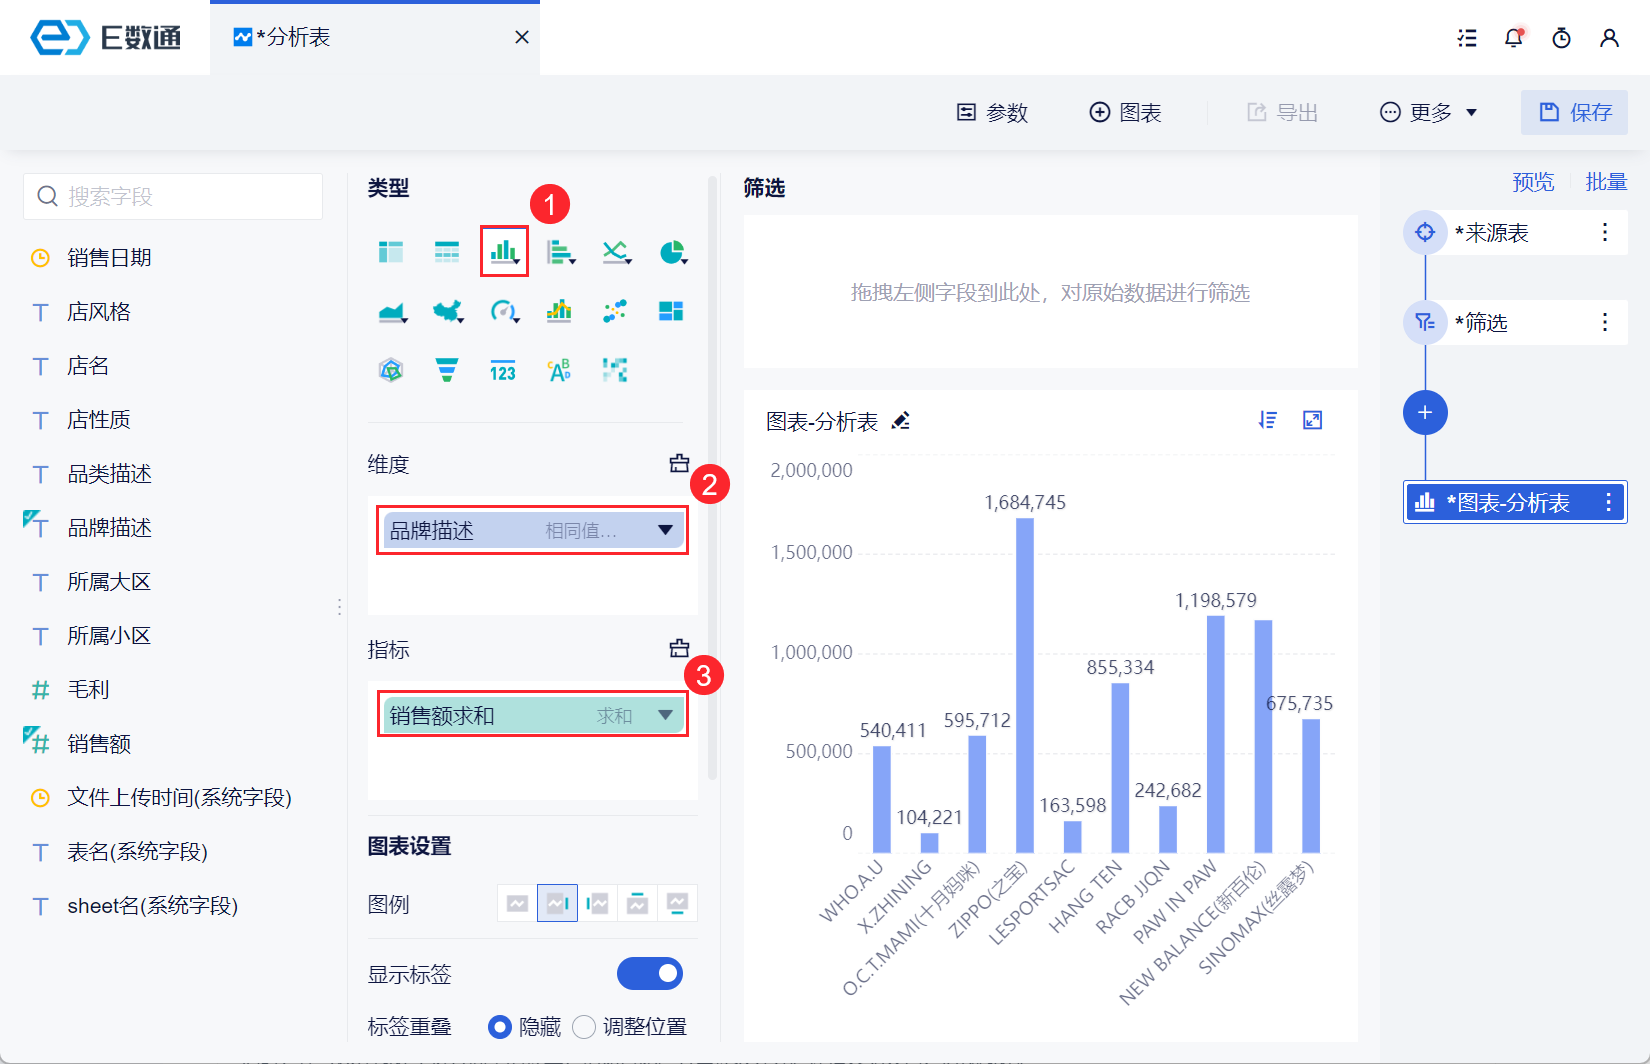Image resolution: width=1650 pixels, height=1064 pixels.
Task: Pick the scatter plot chart type
Action: pyautogui.click(x=615, y=311)
